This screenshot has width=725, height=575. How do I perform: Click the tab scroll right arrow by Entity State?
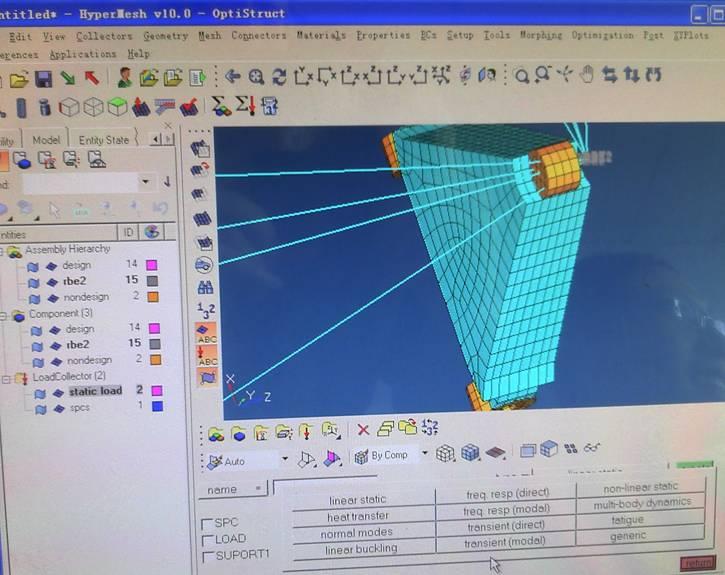point(168,138)
